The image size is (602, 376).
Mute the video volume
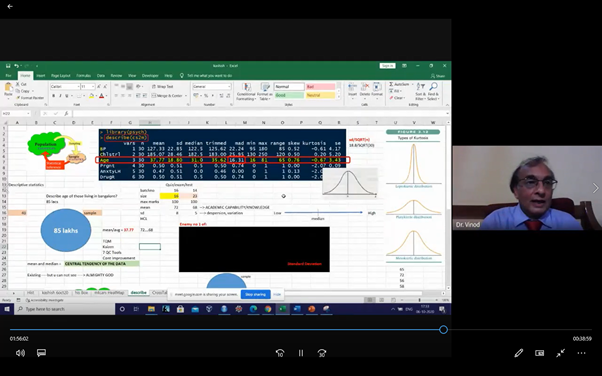[20, 353]
